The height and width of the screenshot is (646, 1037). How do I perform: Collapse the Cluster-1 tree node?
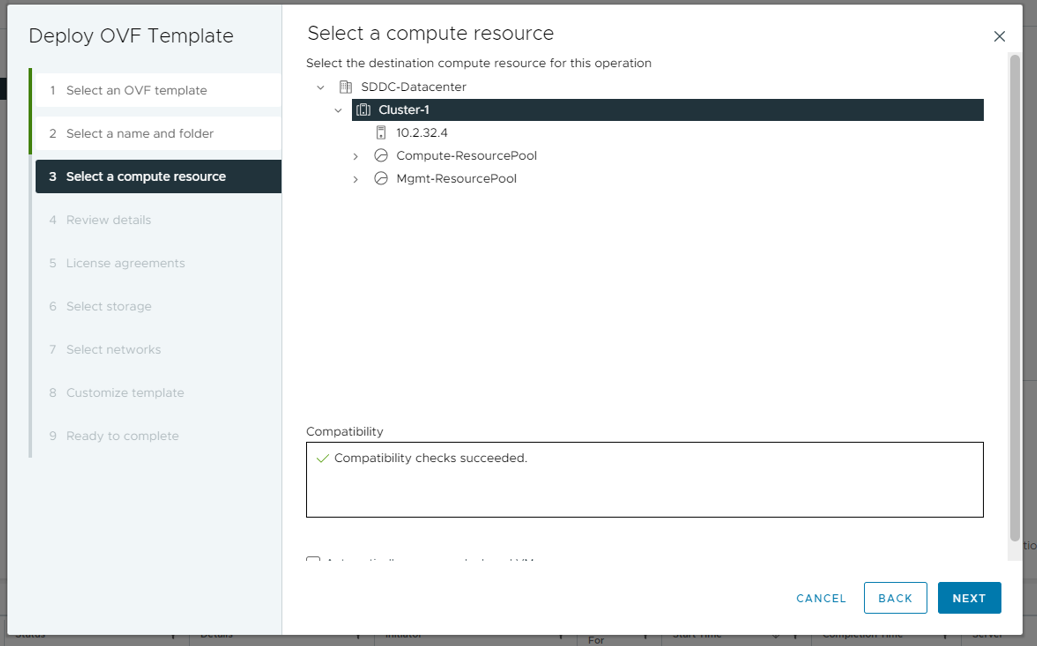point(338,110)
